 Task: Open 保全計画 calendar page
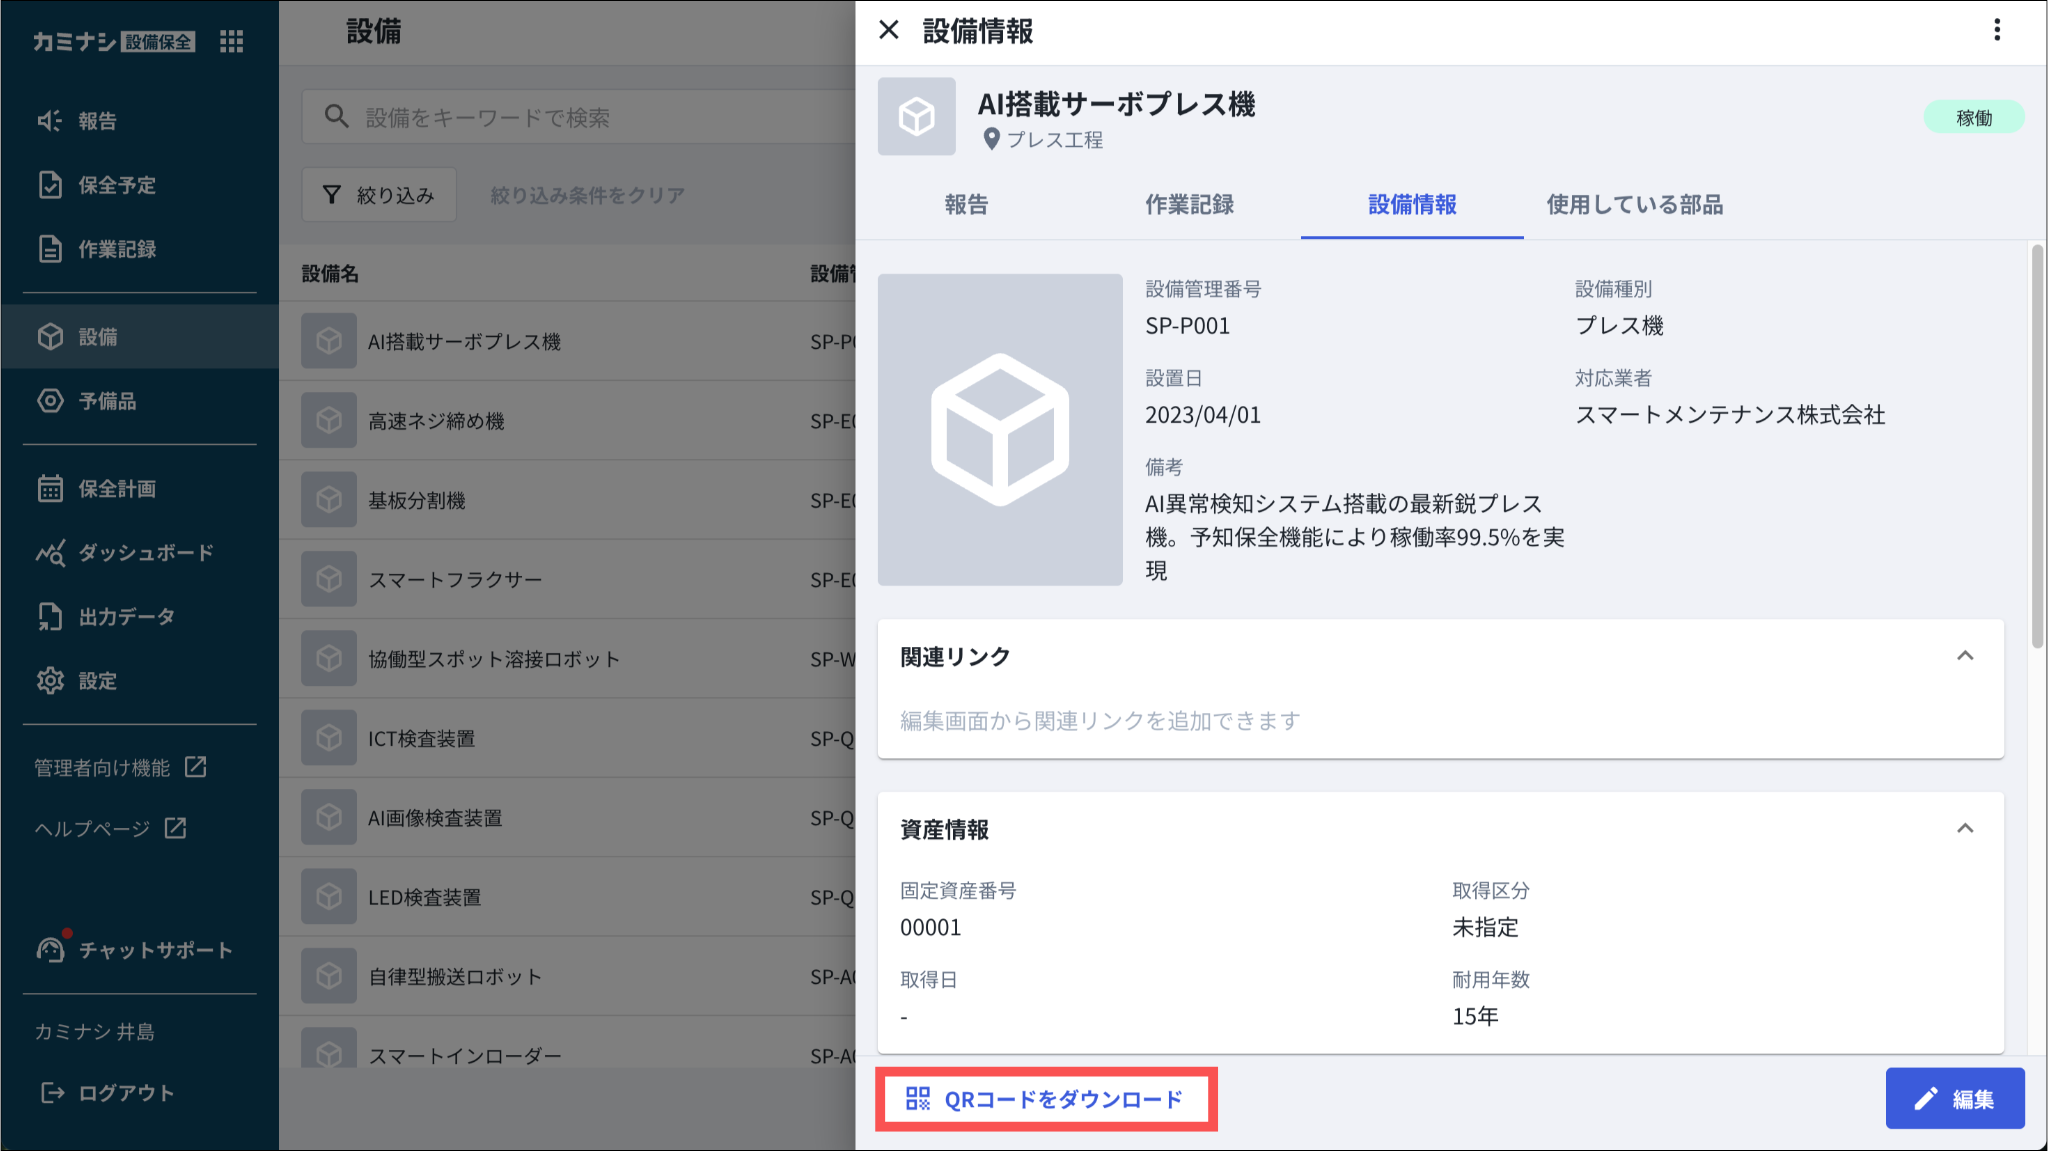pos(116,489)
